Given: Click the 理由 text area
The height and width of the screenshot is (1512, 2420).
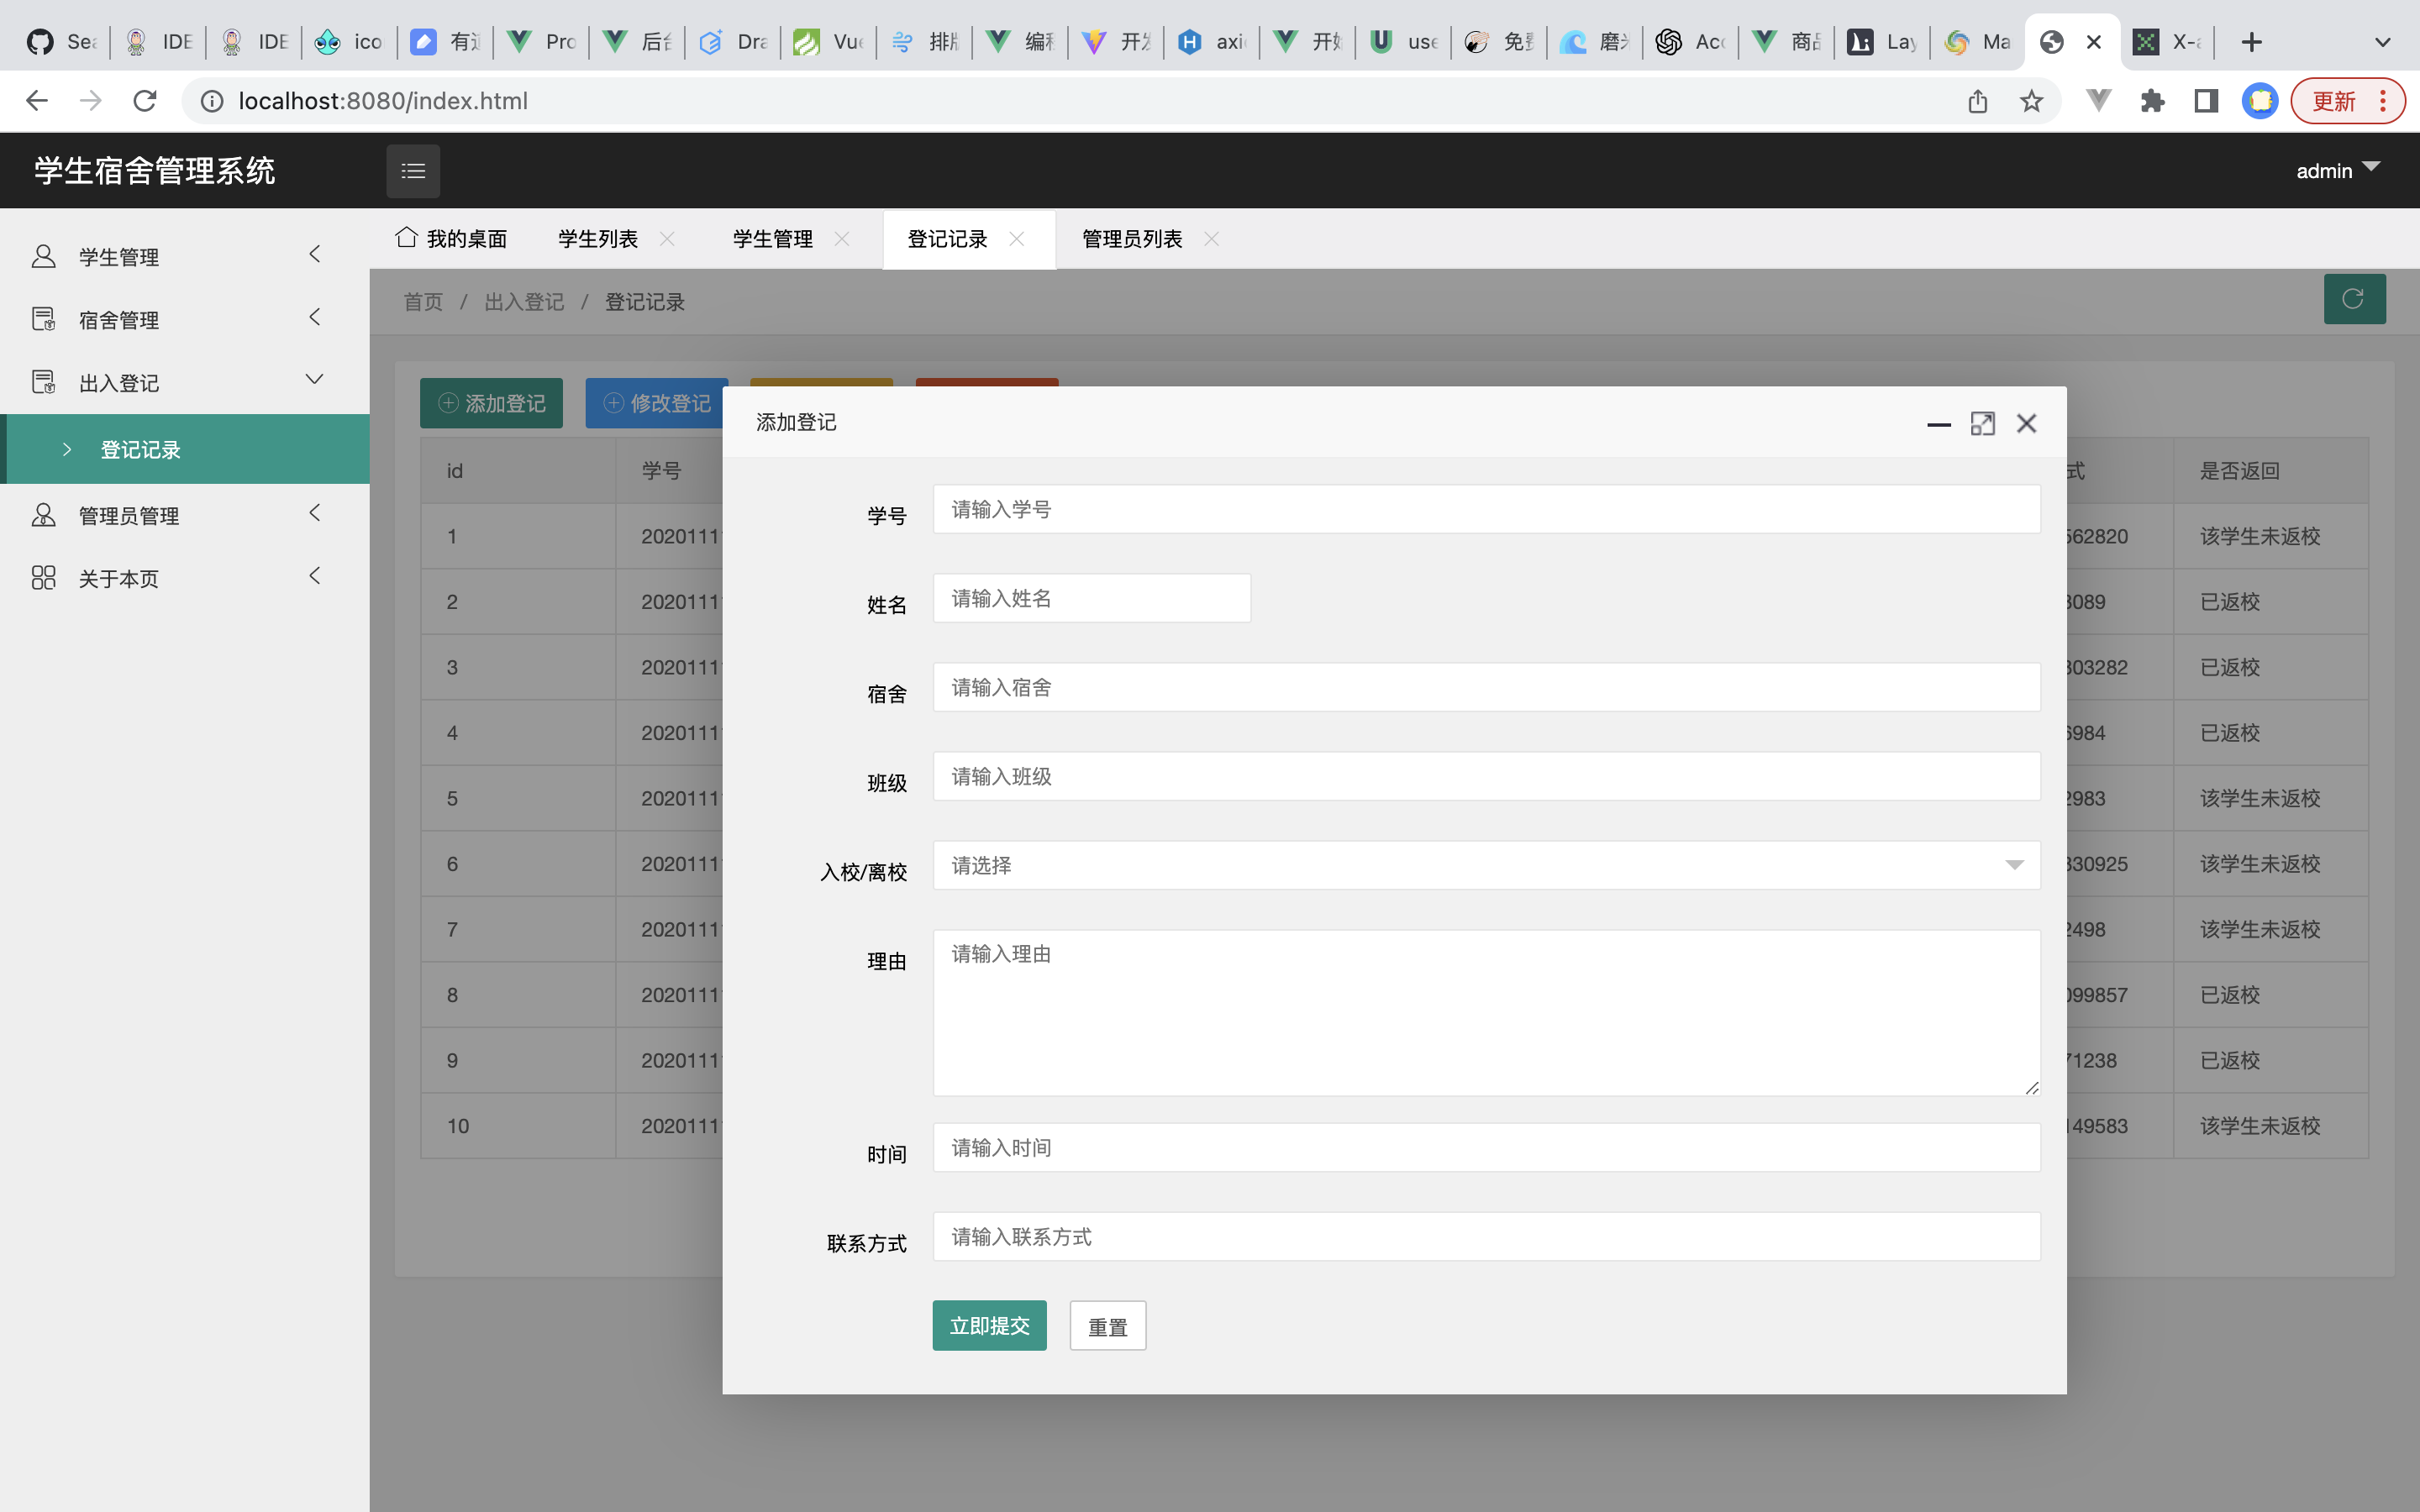Looking at the screenshot, I should click(x=1485, y=1012).
